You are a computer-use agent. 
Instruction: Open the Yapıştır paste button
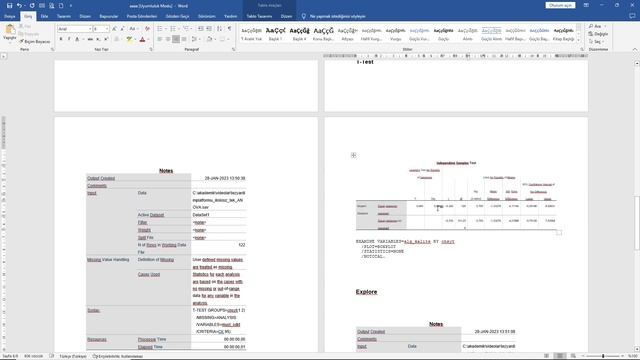pyautogui.click(x=9, y=33)
